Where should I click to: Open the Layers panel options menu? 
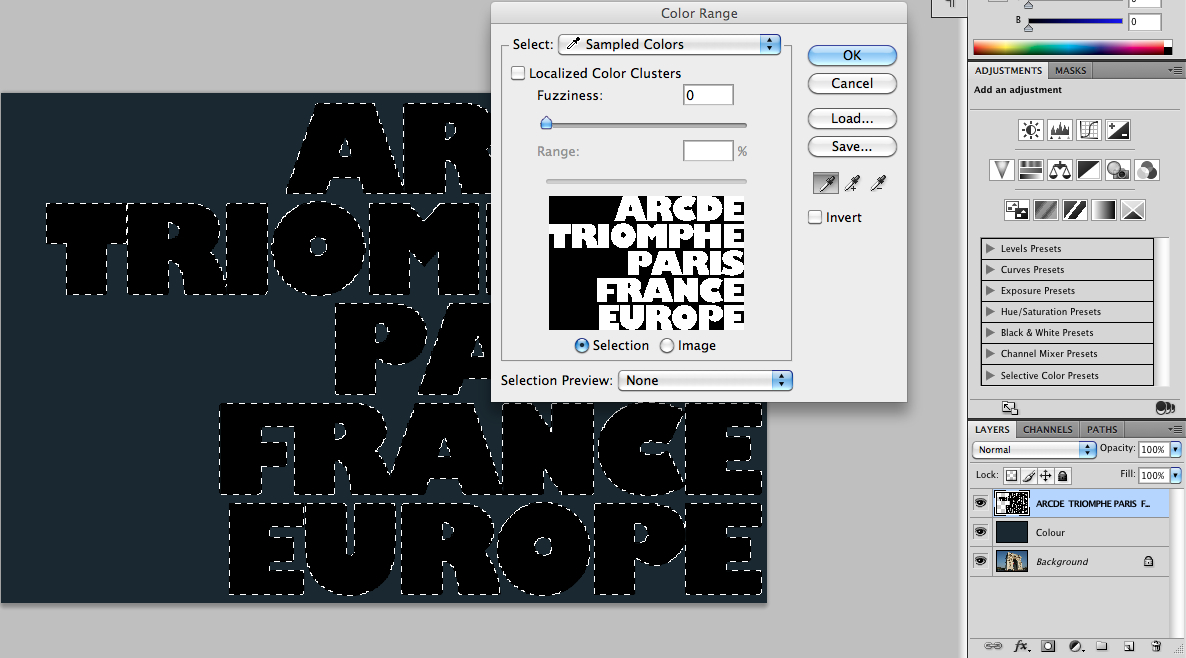tap(1175, 429)
